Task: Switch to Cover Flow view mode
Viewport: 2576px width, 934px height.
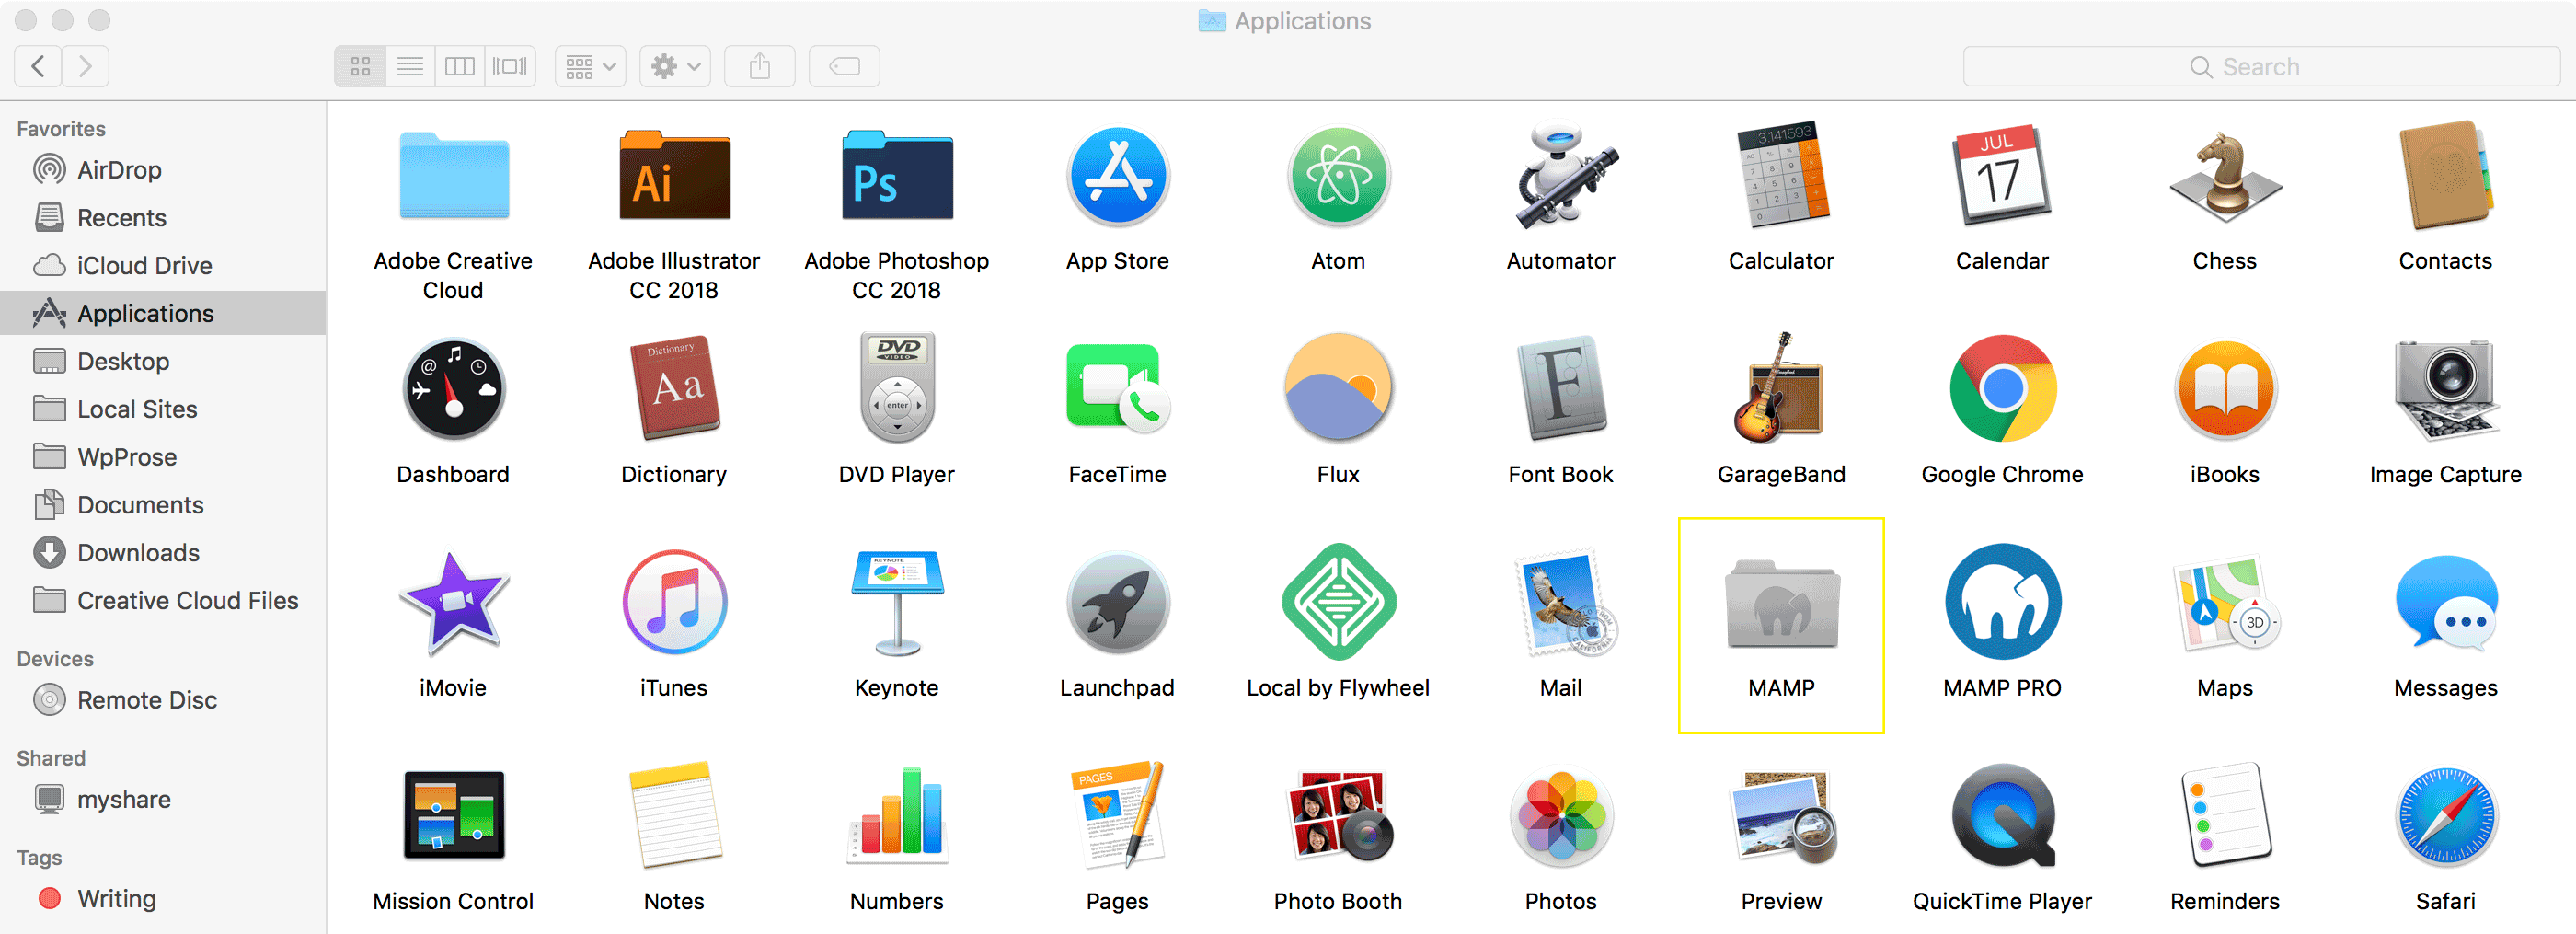Action: pos(510,66)
